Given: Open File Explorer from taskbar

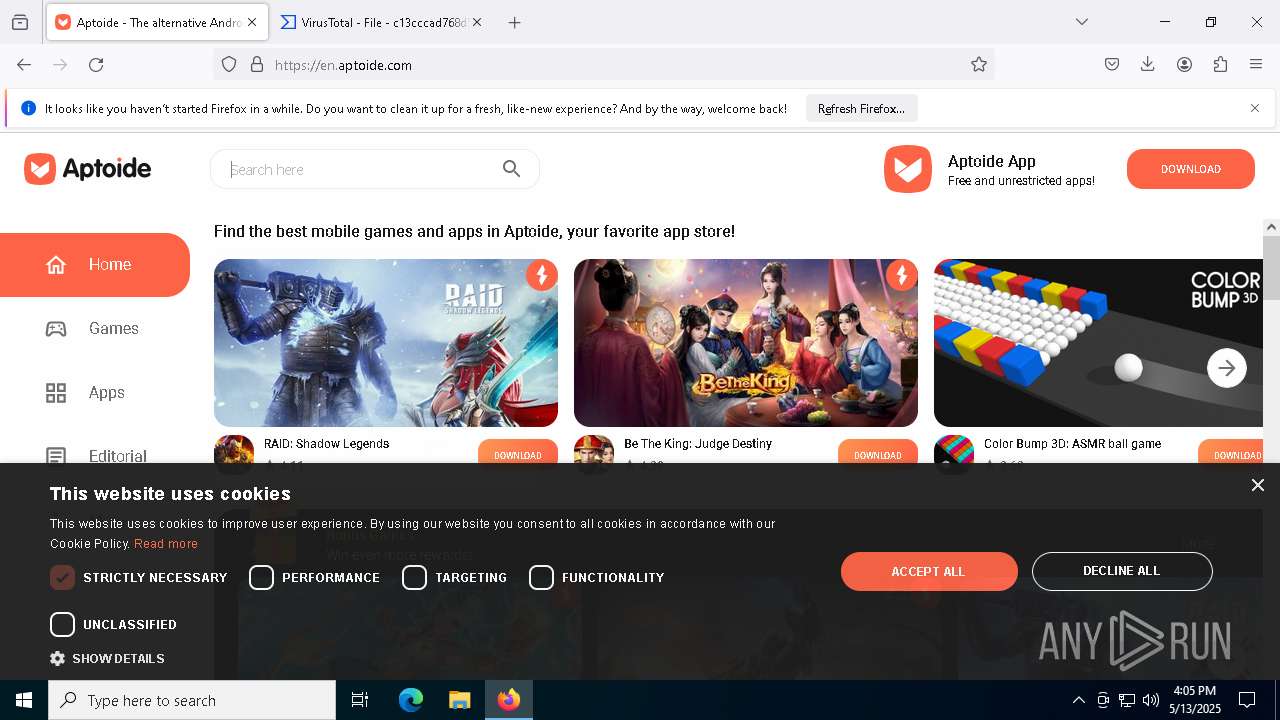Looking at the screenshot, I should pos(459,700).
